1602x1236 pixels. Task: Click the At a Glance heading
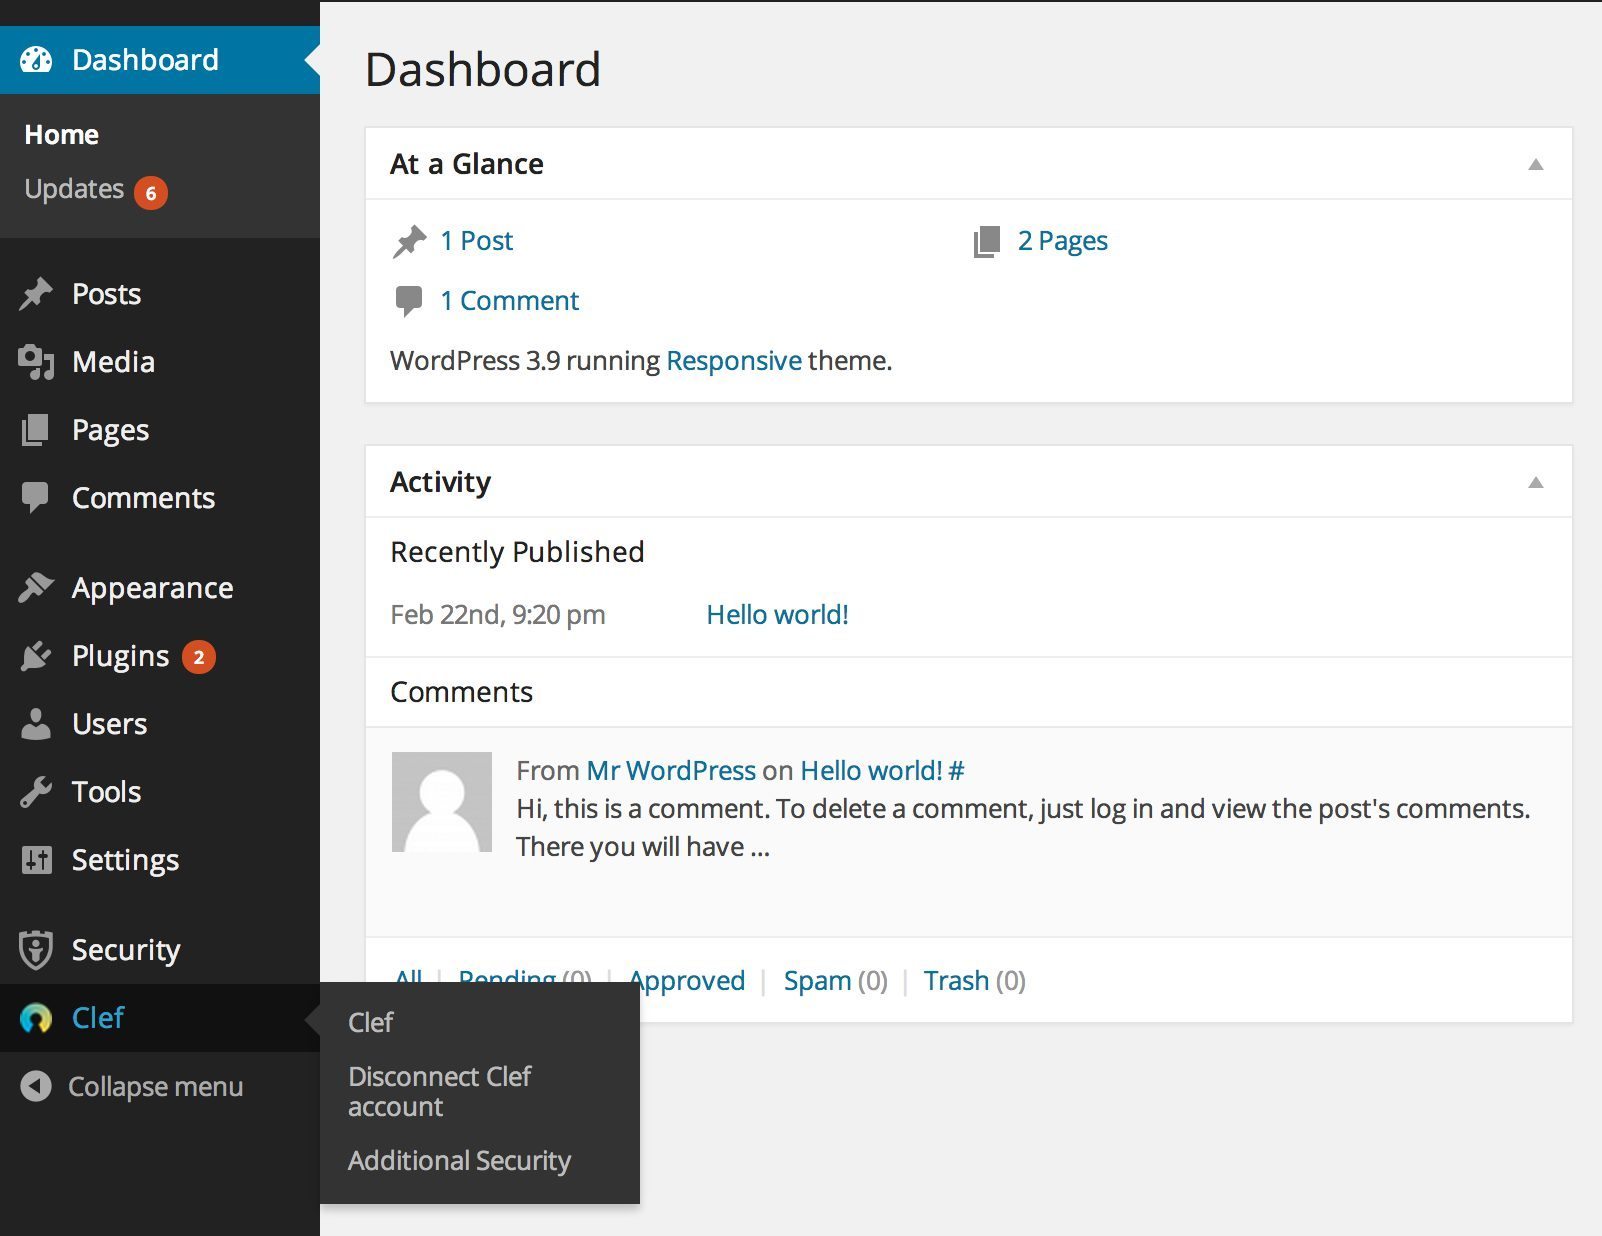[x=467, y=164]
